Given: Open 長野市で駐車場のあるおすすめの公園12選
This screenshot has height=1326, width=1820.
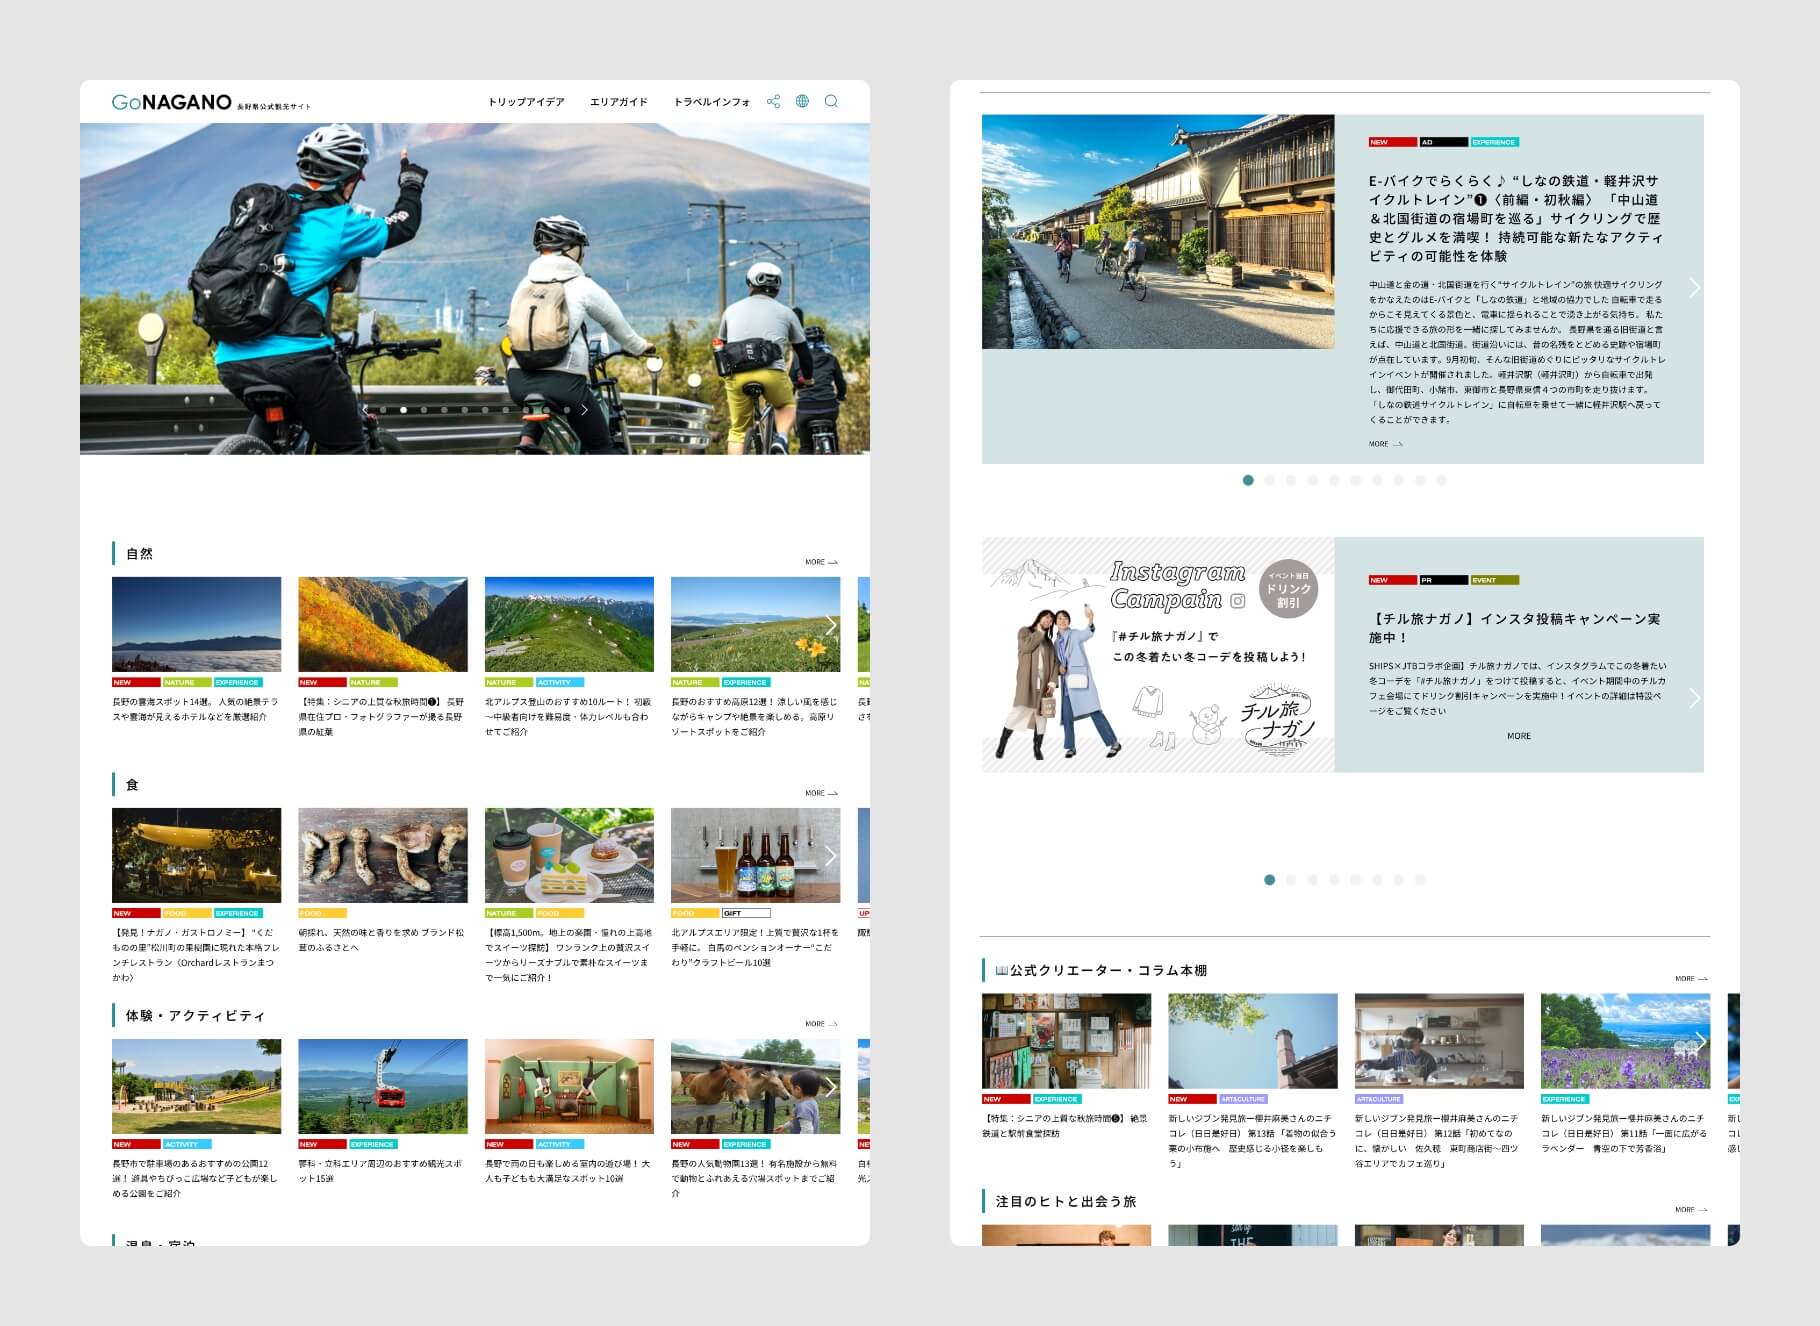Looking at the screenshot, I should coord(196,1178).
